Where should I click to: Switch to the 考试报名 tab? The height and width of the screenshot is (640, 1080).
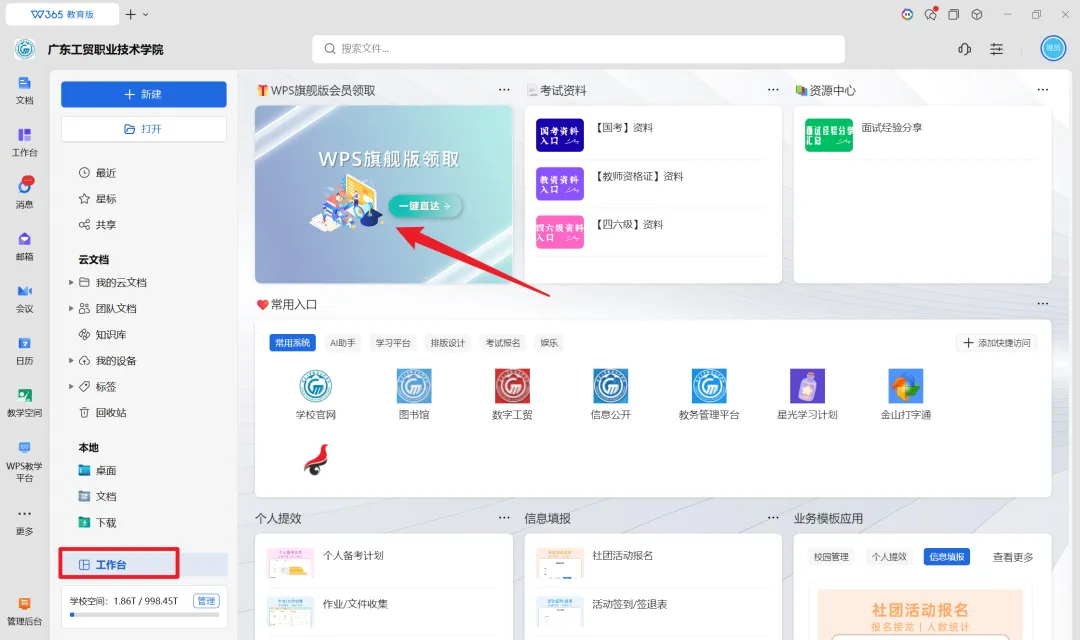[x=503, y=343]
